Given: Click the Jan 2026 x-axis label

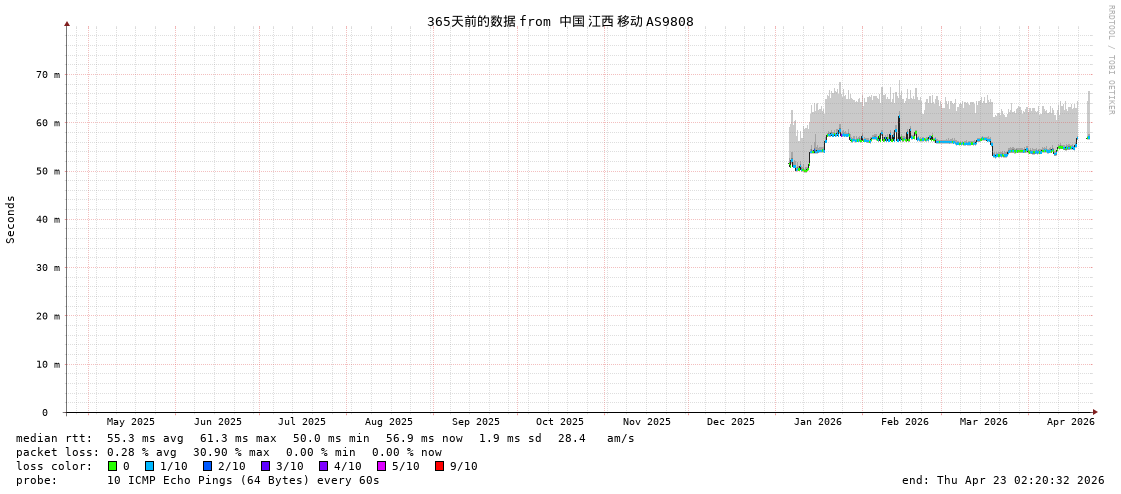Looking at the screenshot, I should pos(817,422).
